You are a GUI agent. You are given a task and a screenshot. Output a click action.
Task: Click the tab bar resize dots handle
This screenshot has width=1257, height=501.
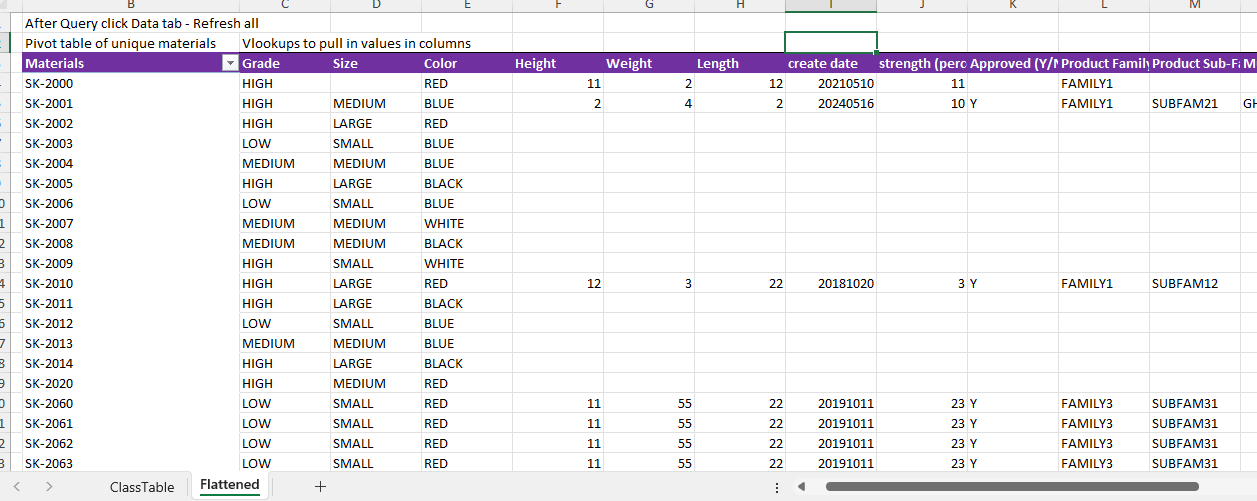pos(777,487)
